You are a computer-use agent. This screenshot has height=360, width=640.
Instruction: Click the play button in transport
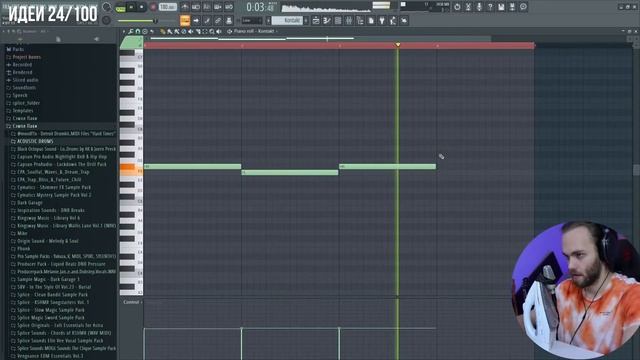(x=131, y=7)
